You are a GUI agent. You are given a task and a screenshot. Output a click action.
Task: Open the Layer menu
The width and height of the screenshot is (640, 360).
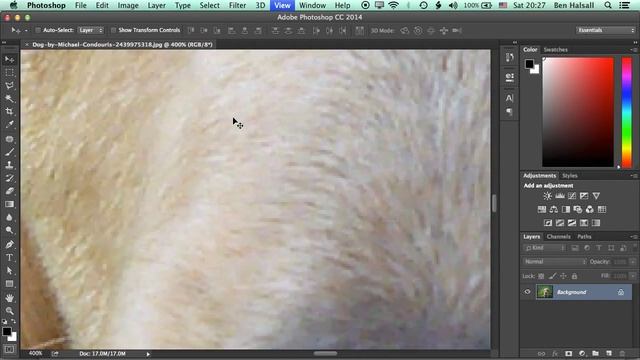[x=156, y=5]
